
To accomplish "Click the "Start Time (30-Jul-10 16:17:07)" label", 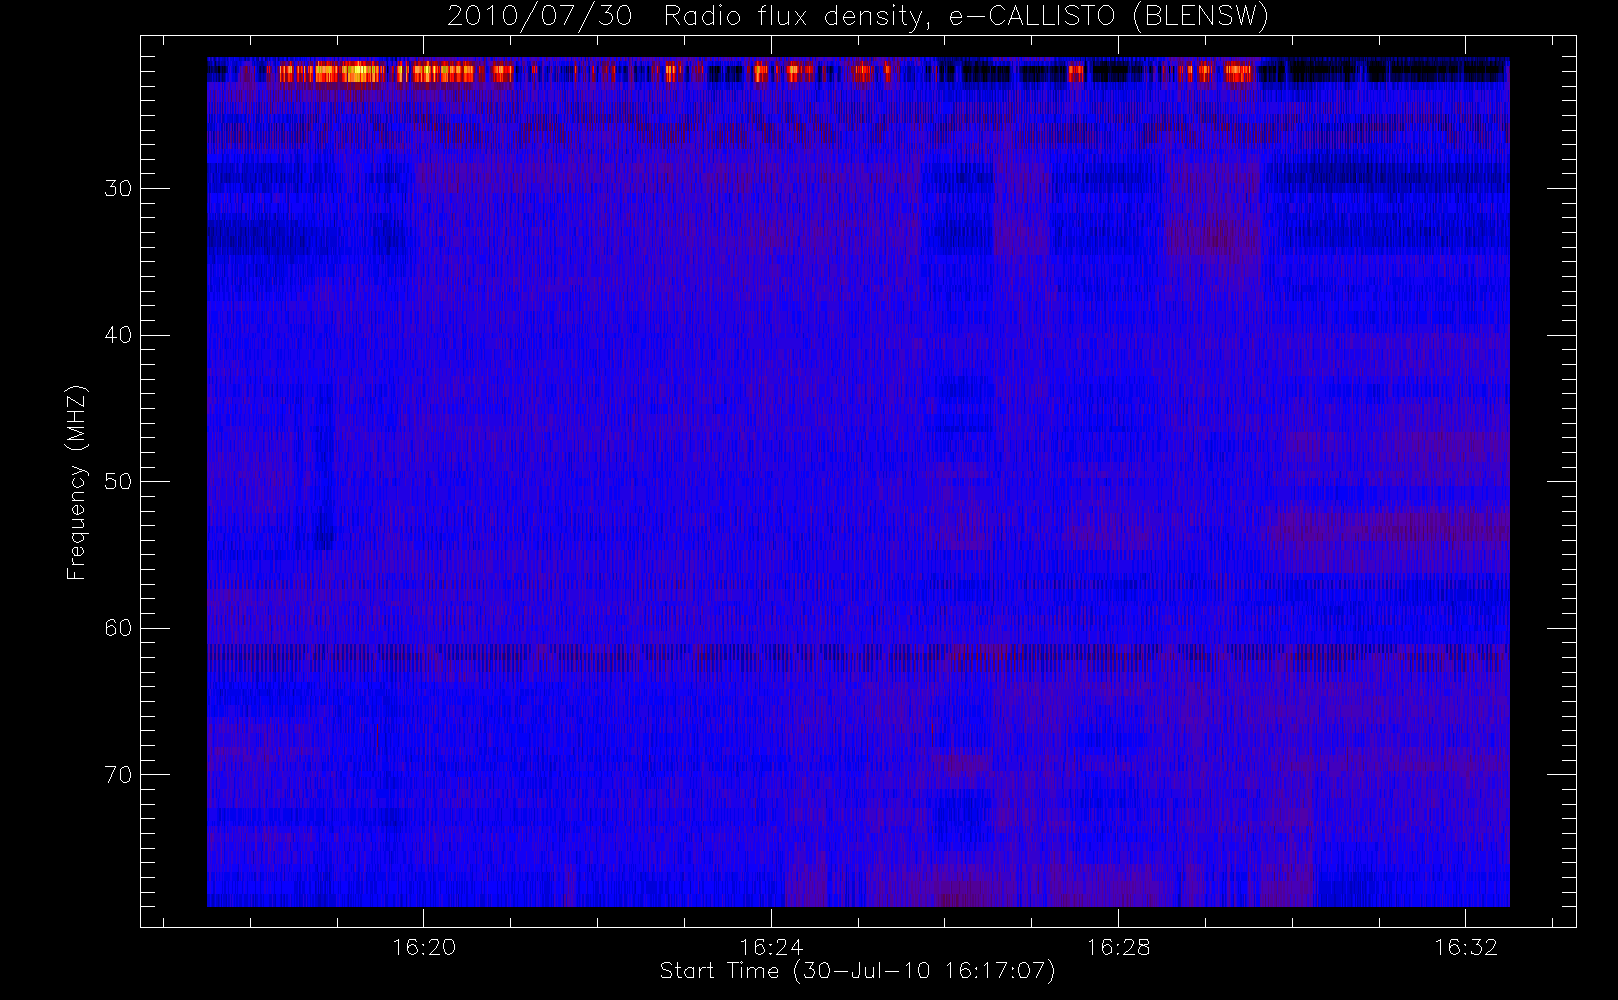I will 858,971.
